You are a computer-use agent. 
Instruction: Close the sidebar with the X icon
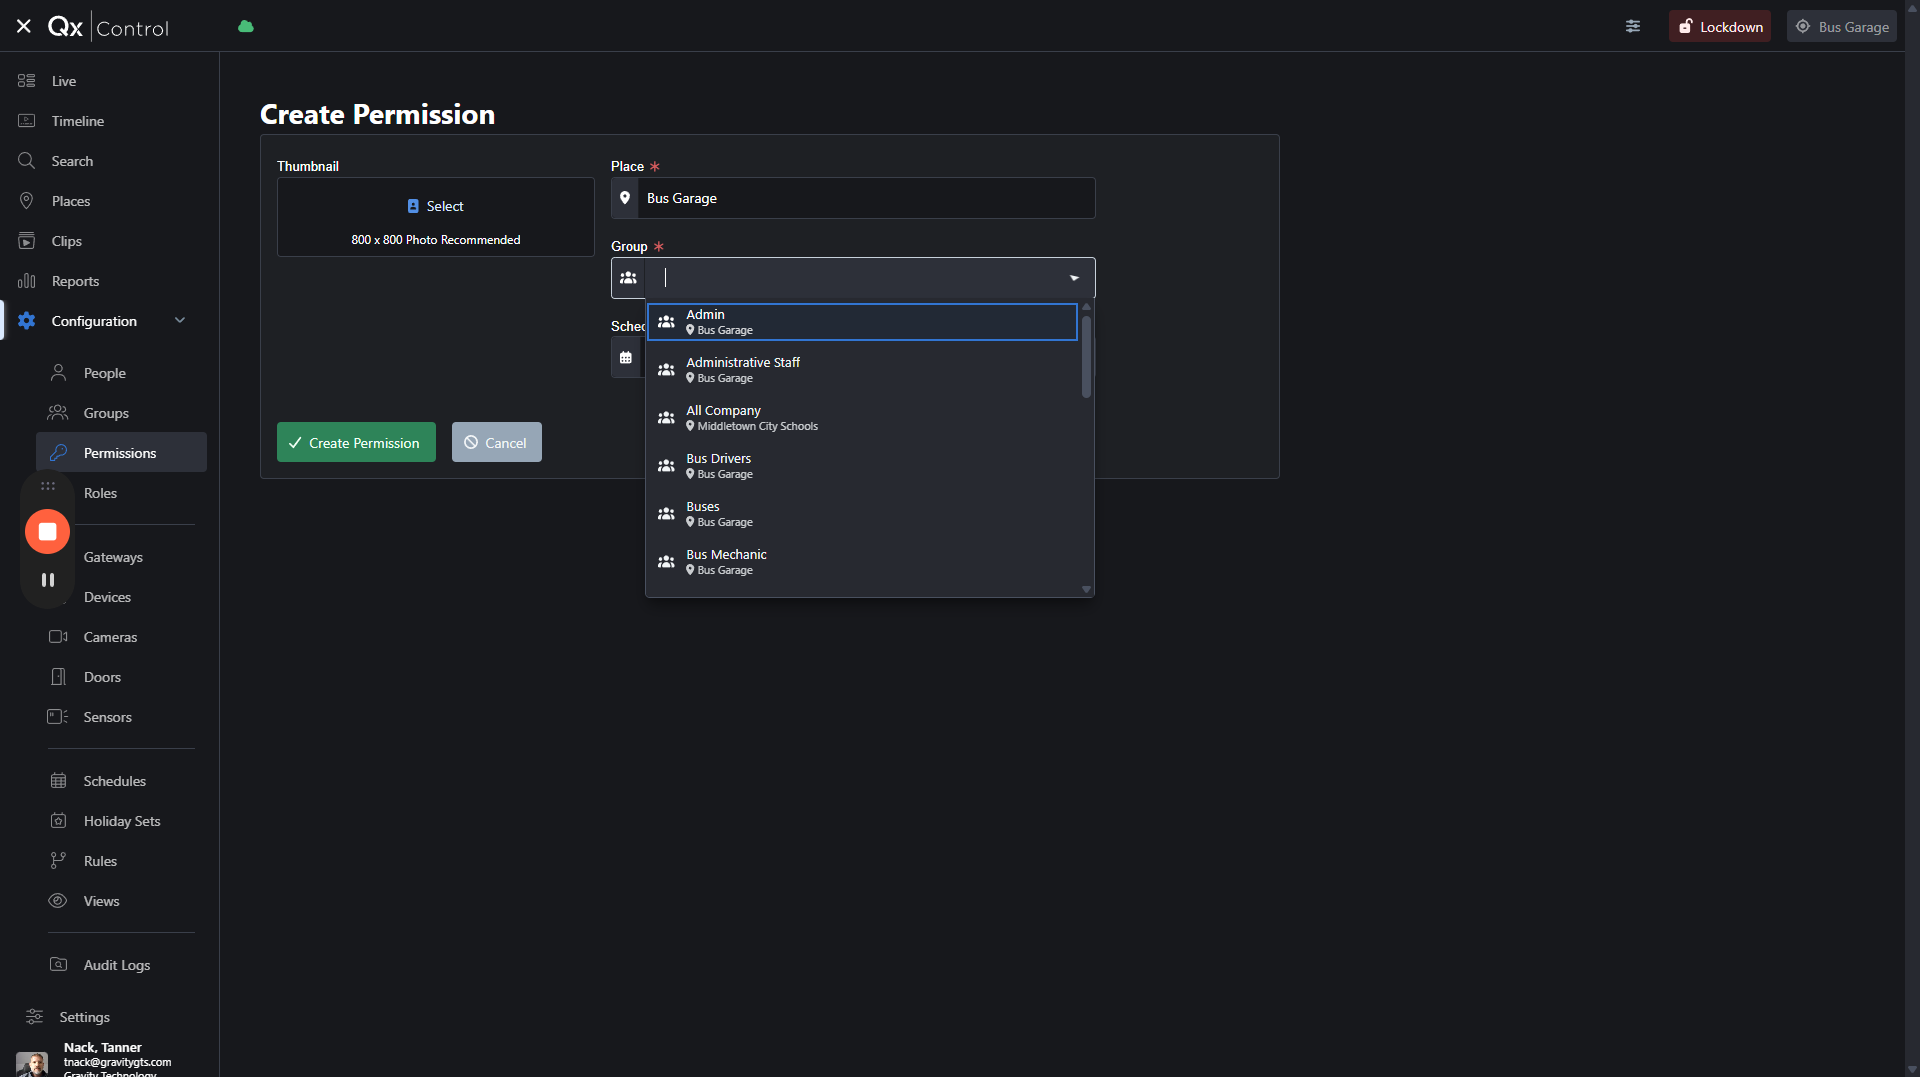[24, 27]
